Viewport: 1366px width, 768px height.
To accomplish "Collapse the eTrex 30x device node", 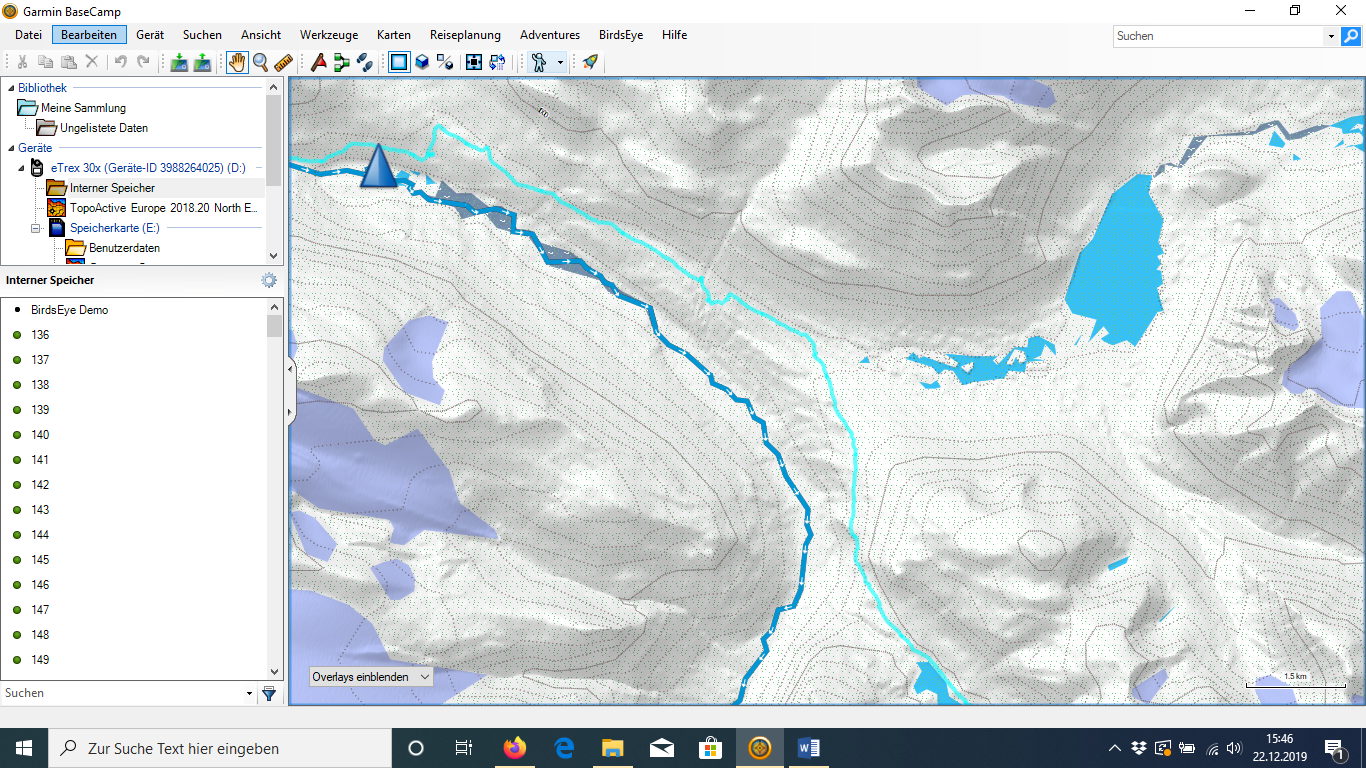I will [22, 168].
